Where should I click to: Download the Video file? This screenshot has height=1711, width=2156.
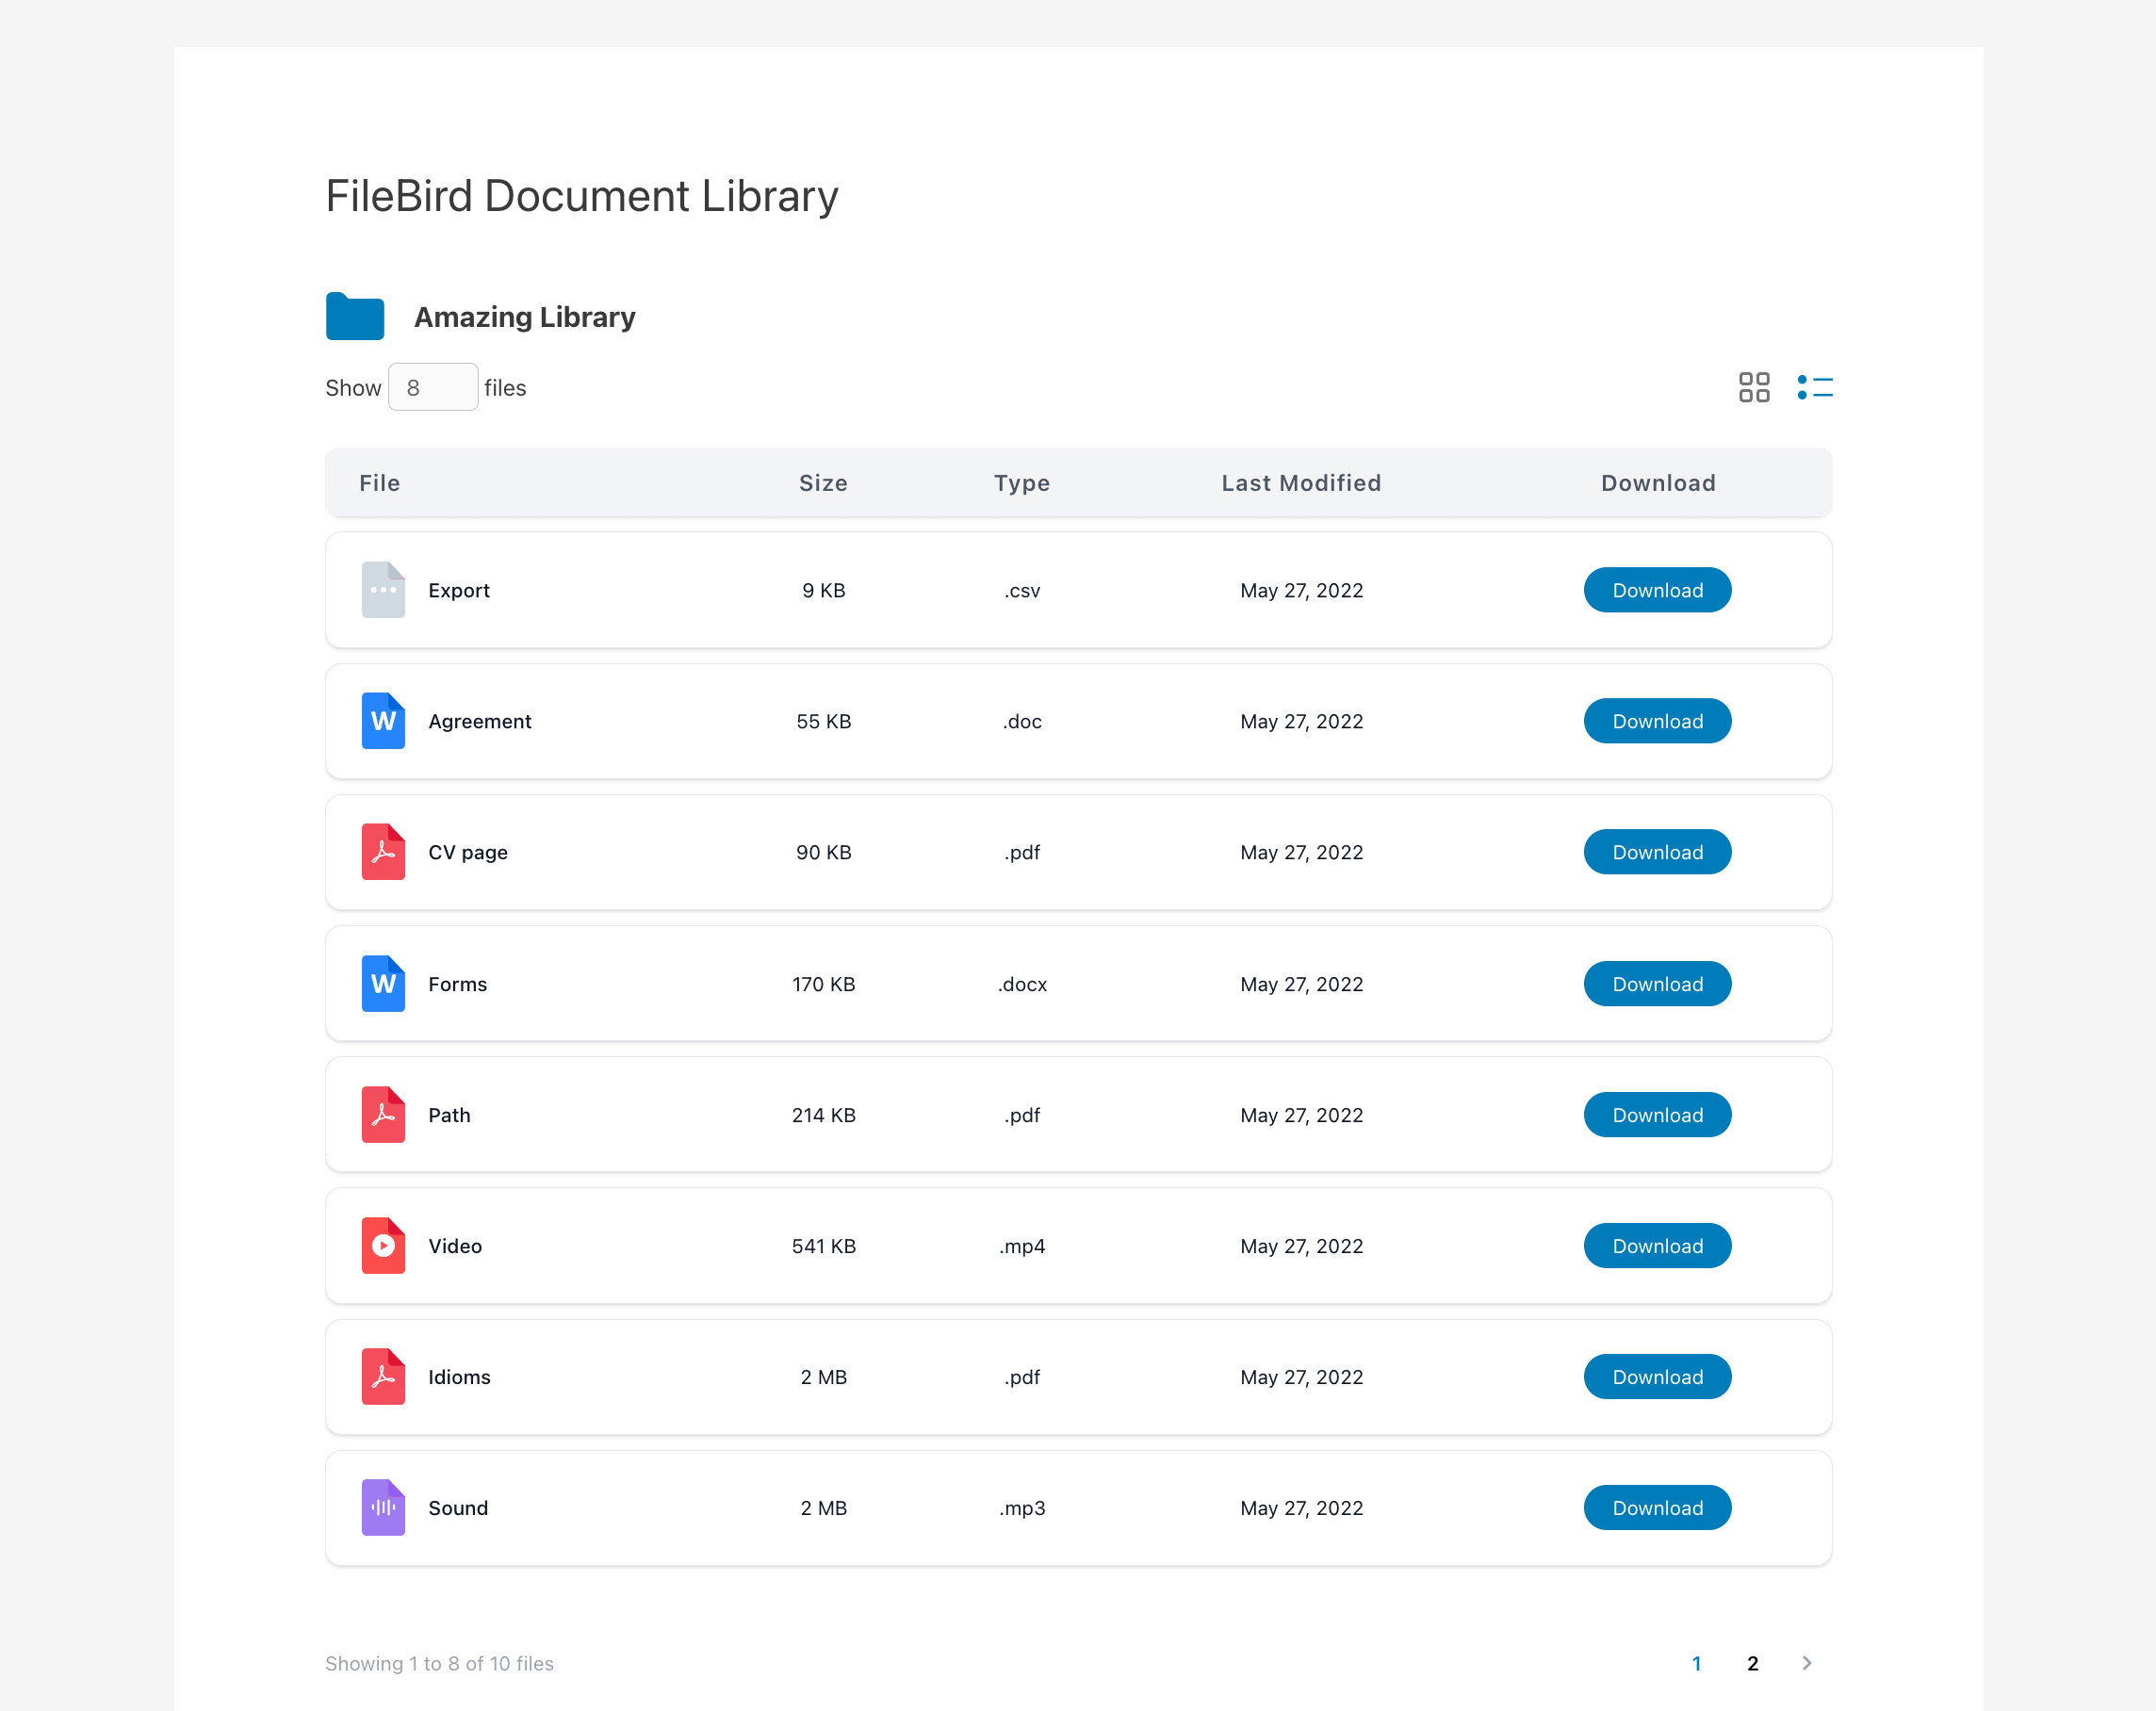click(1657, 1246)
